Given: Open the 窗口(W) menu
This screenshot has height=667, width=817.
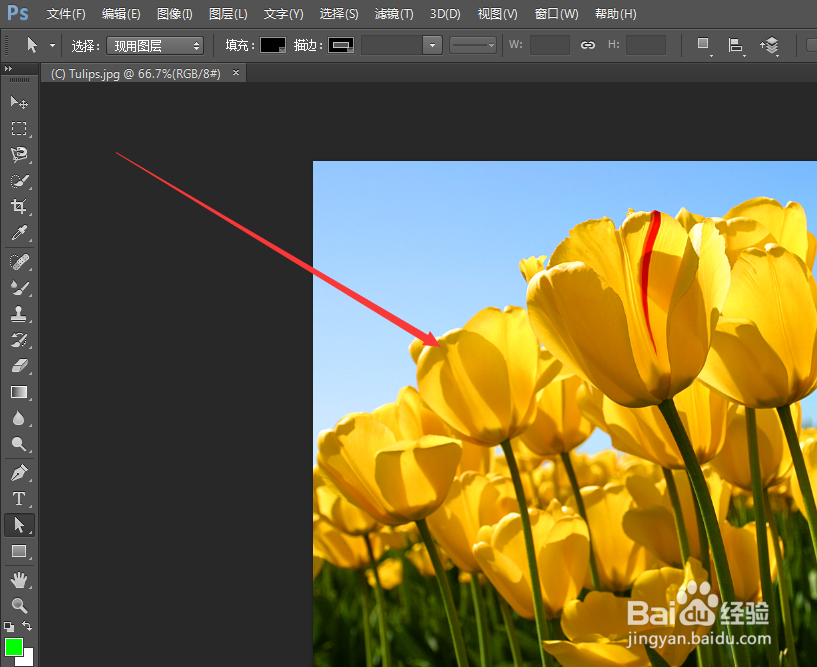Looking at the screenshot, I should pyautogui.click(x=556, y=14).
